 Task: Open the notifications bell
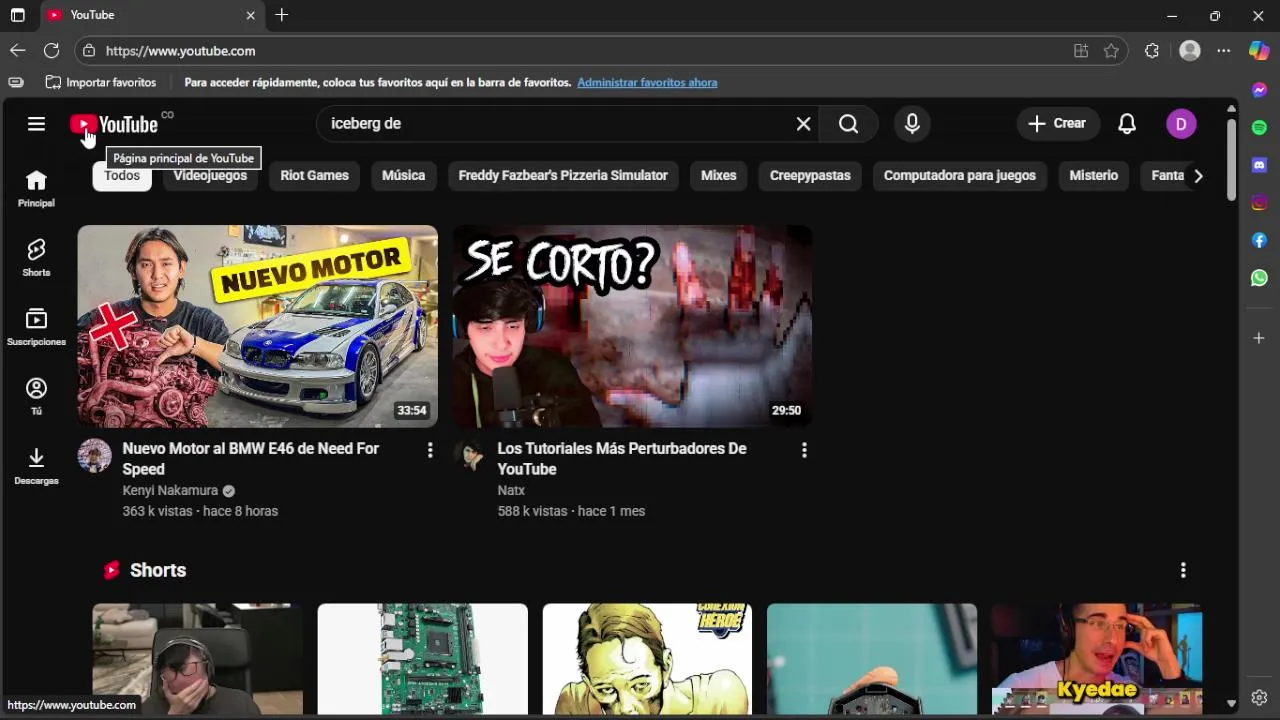[1127, 124]
